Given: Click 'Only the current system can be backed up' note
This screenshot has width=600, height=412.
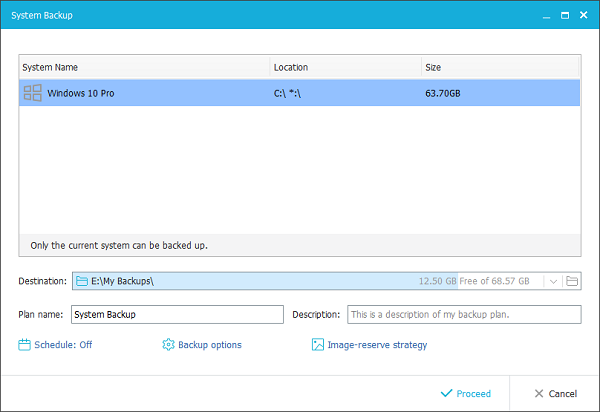Looking at the screenshot, I should 119,245.
